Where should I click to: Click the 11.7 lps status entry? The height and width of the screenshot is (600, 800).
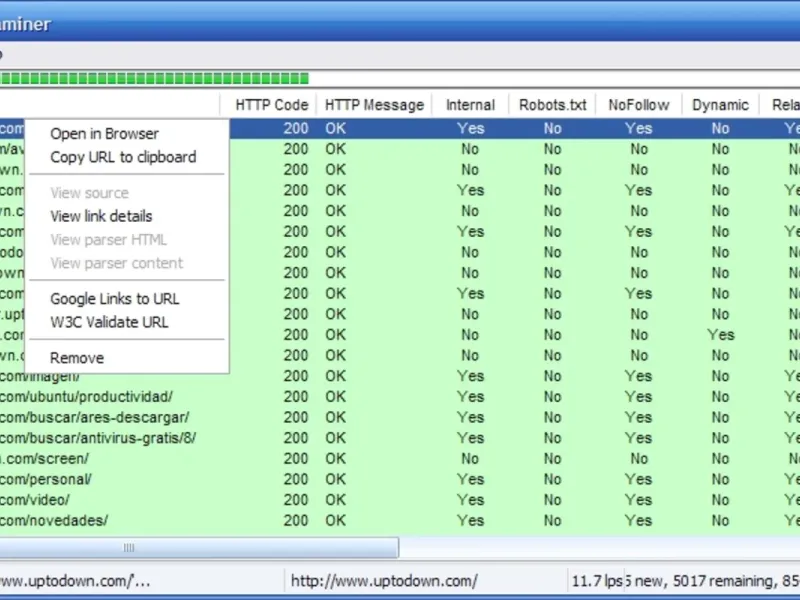point(596,581)
